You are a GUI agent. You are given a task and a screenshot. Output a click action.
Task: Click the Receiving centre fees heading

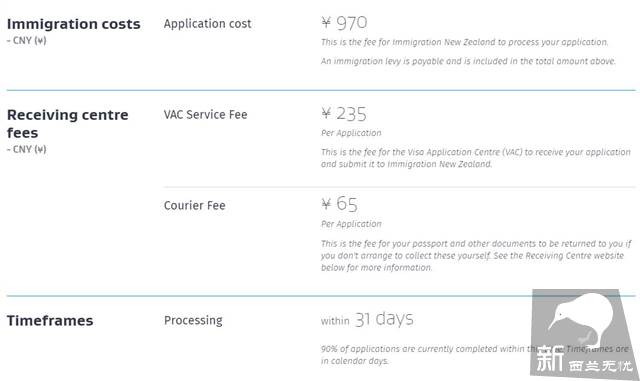click(x=68, y=124)
